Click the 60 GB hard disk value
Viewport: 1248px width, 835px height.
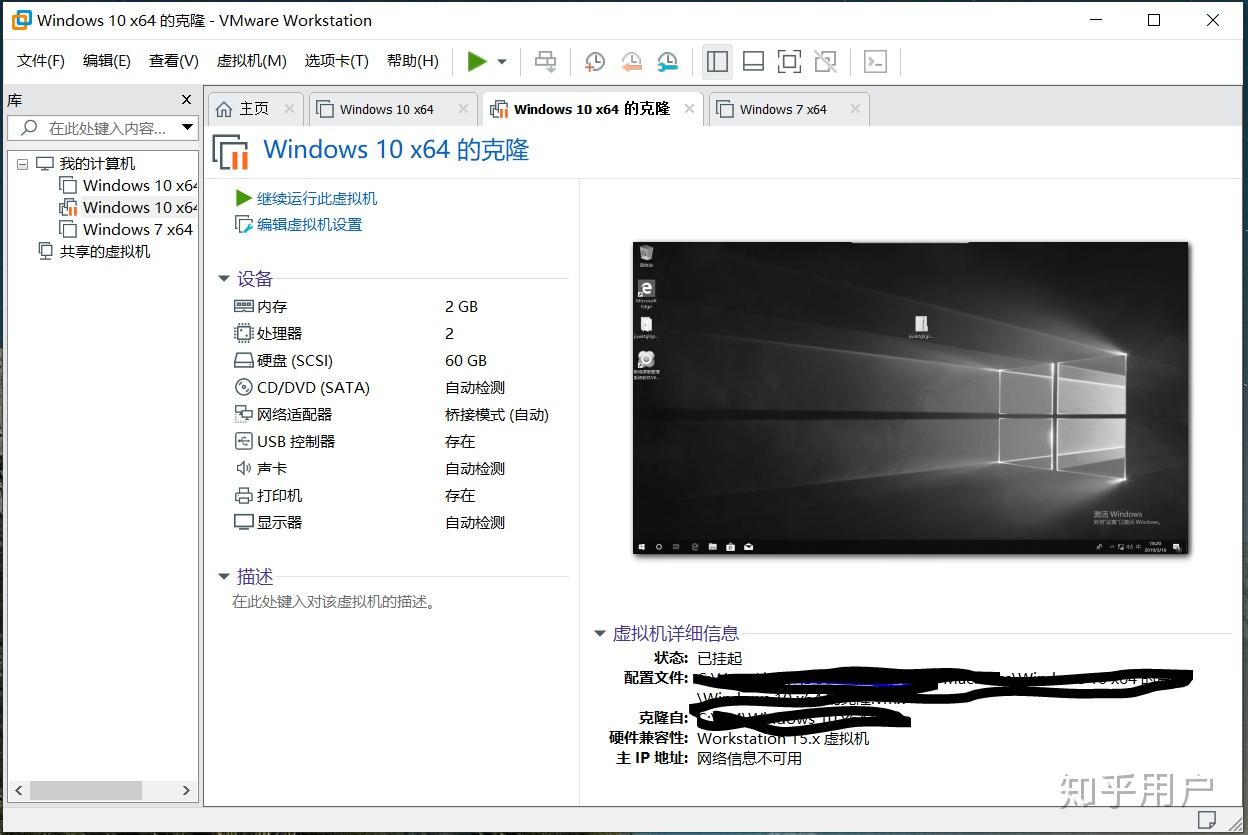[x=466, y=361]
